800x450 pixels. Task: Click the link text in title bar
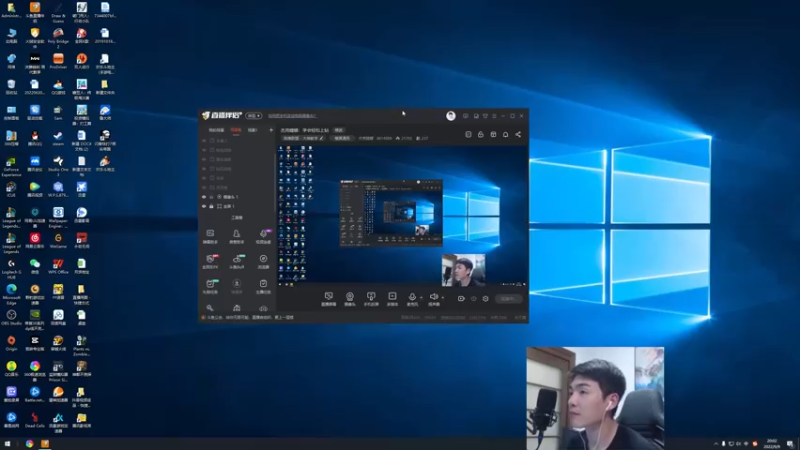292,116
